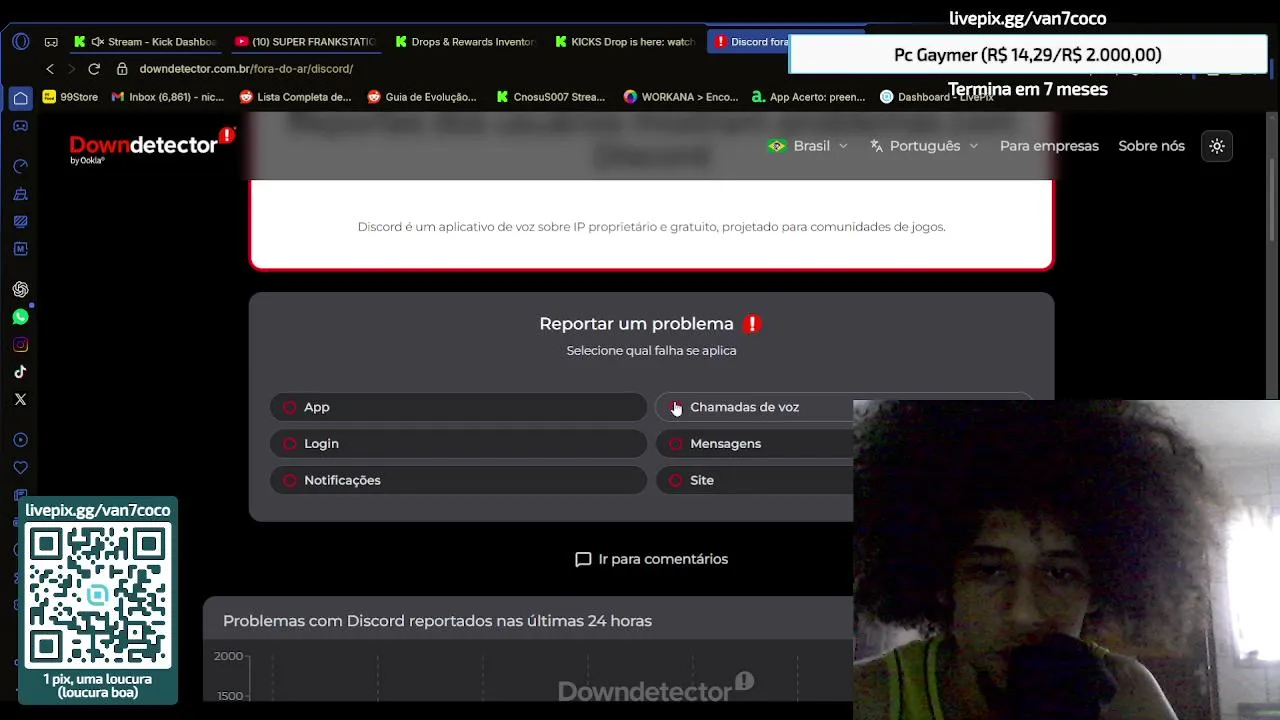Switch to Drops & Rewards Inventory tab
Viewport: 1280px width, 720px height.
(465, 42)
